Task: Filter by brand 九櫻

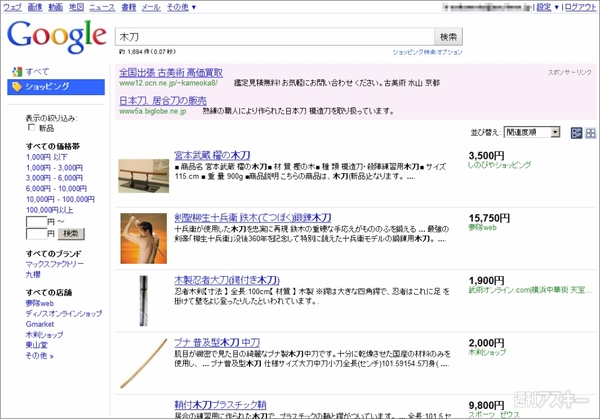Action: pos(33,274)
